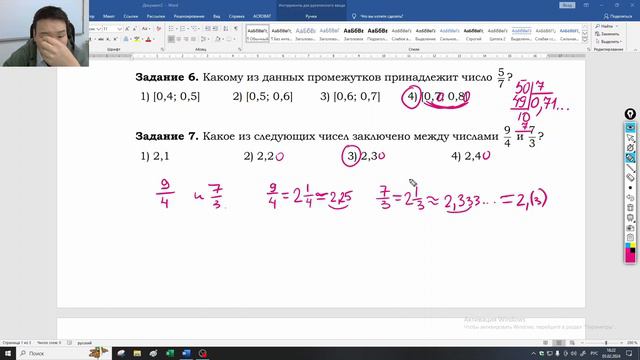Click the camera screenshot icon in annotation toolbar
The image size is (640, 360).
[x=630, y=228]
